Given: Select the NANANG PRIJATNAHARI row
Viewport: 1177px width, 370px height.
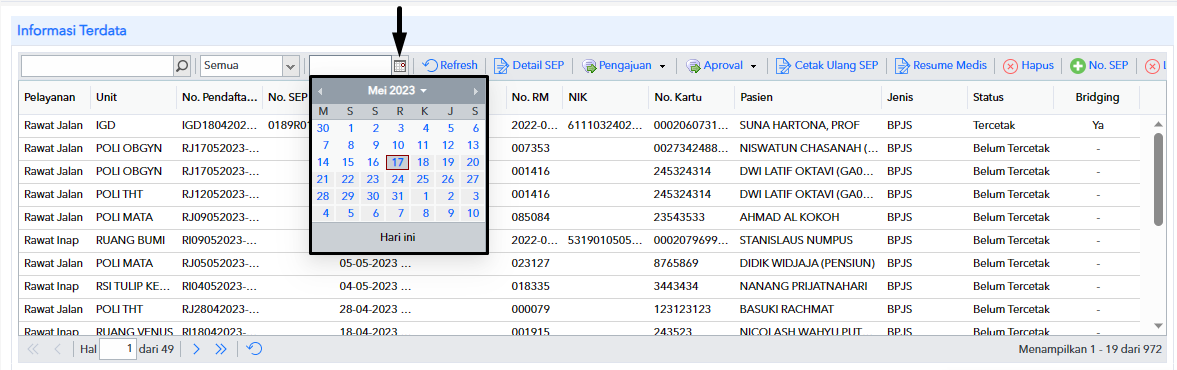Looking at the screenshot, I should 579,287.
